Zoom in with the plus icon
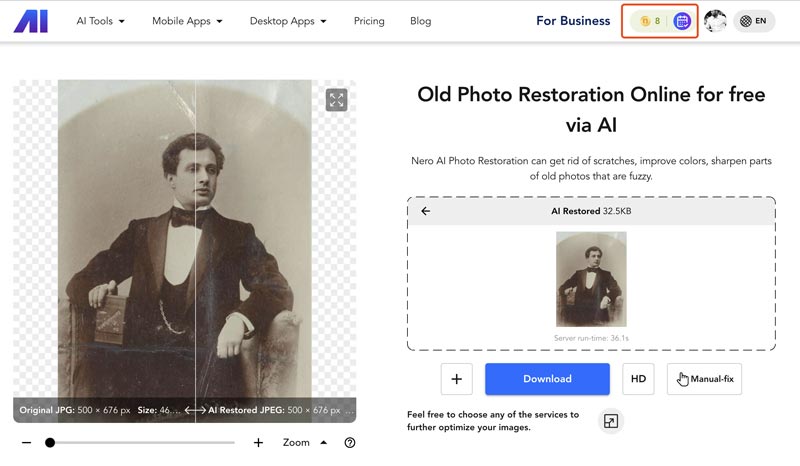Image resolution: width=800 pixels, height=466 pixels. pos(258,443)
